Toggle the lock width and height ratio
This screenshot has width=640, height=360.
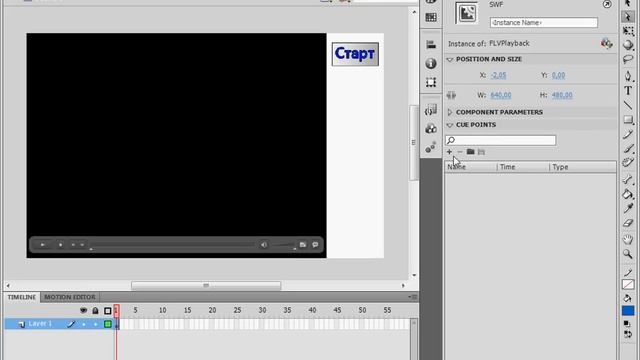click(451, 95)
